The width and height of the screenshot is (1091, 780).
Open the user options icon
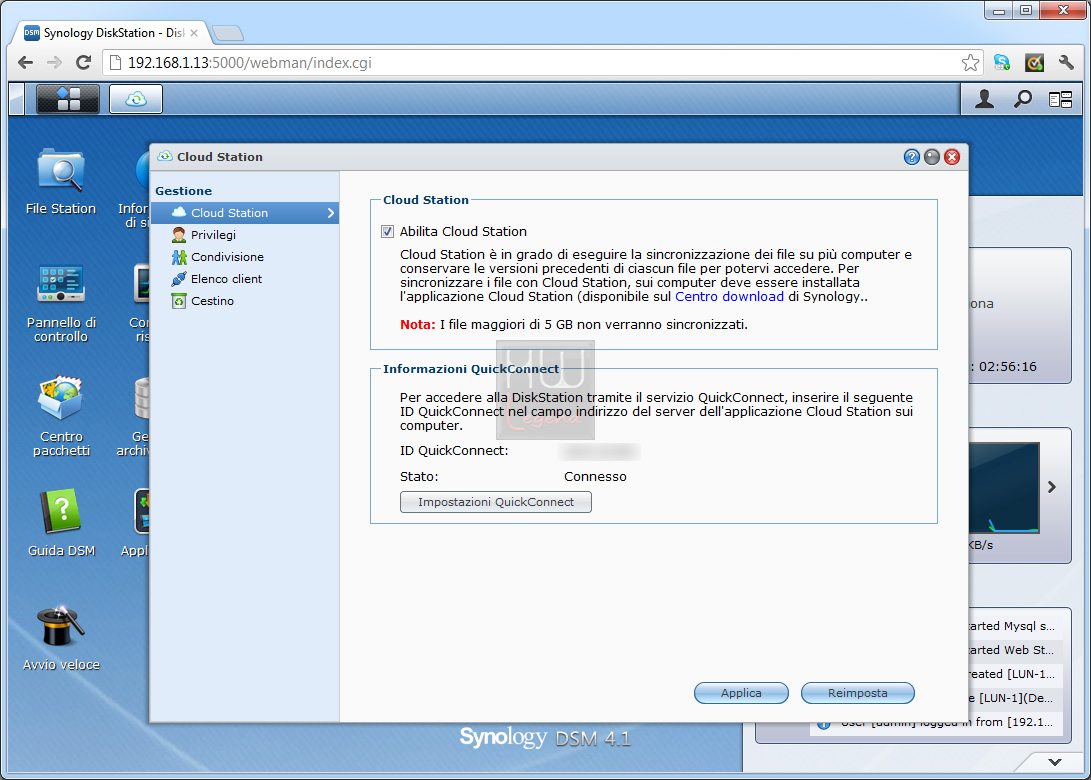tap(984, 99)
